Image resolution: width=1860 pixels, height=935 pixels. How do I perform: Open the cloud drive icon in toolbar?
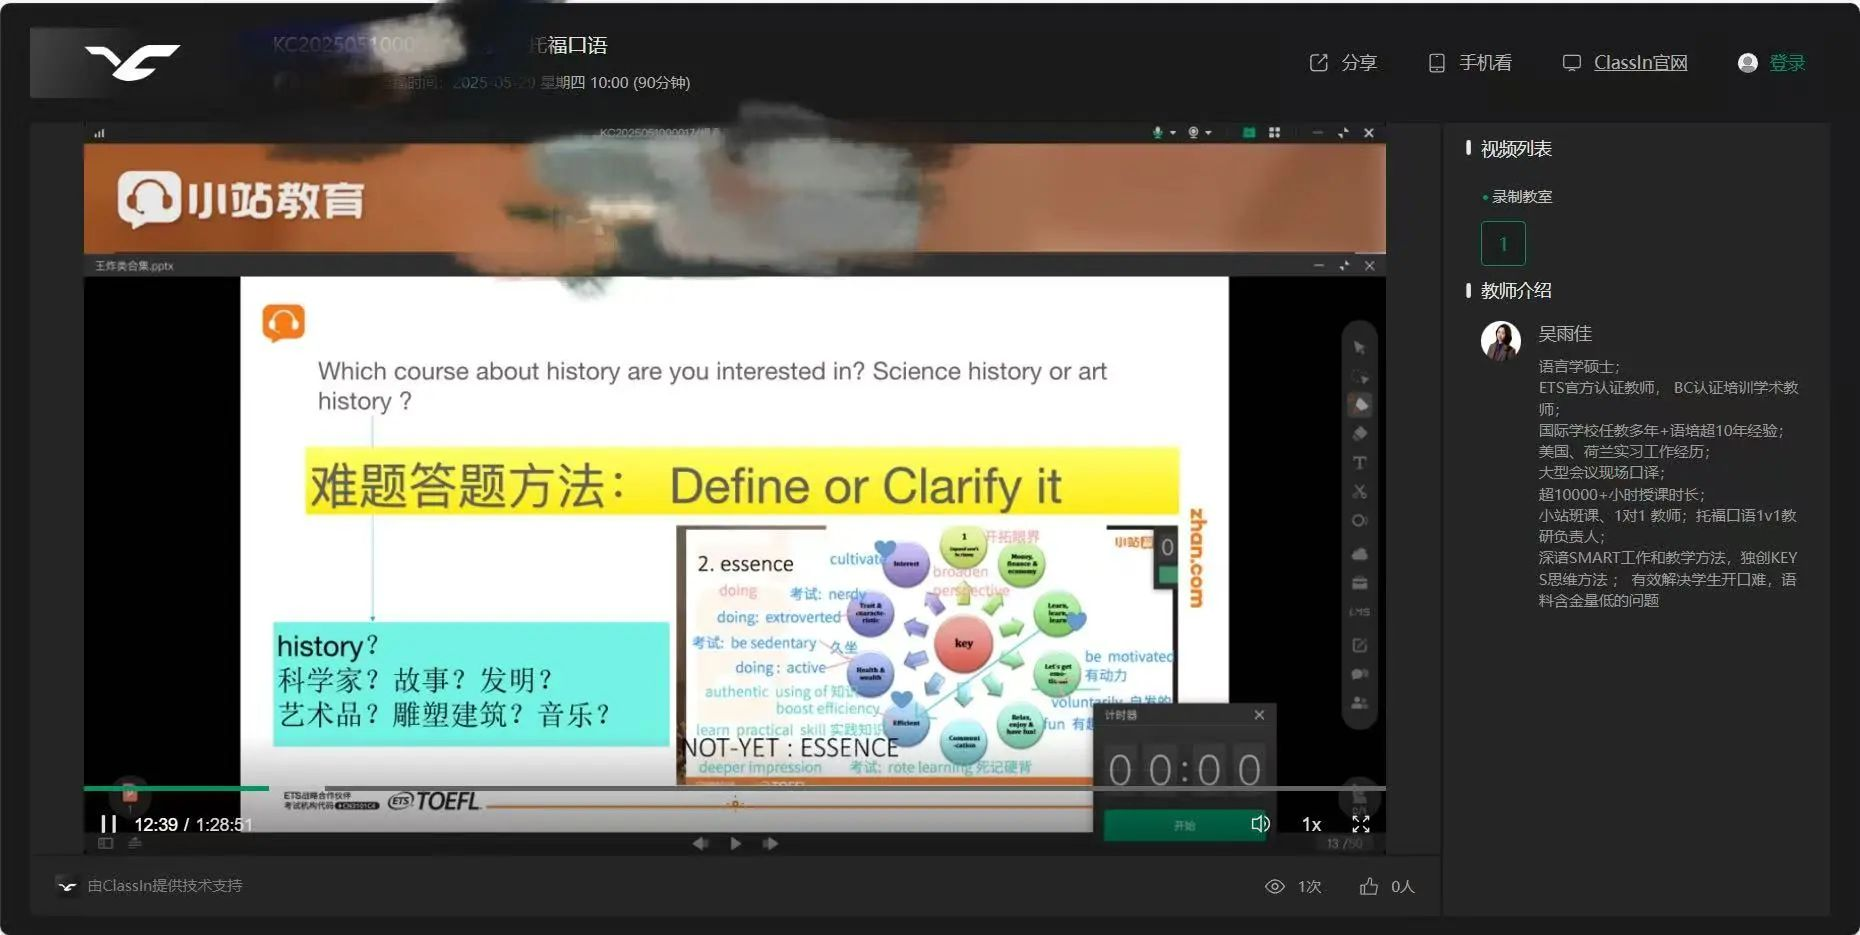(x=1360, y=554)
